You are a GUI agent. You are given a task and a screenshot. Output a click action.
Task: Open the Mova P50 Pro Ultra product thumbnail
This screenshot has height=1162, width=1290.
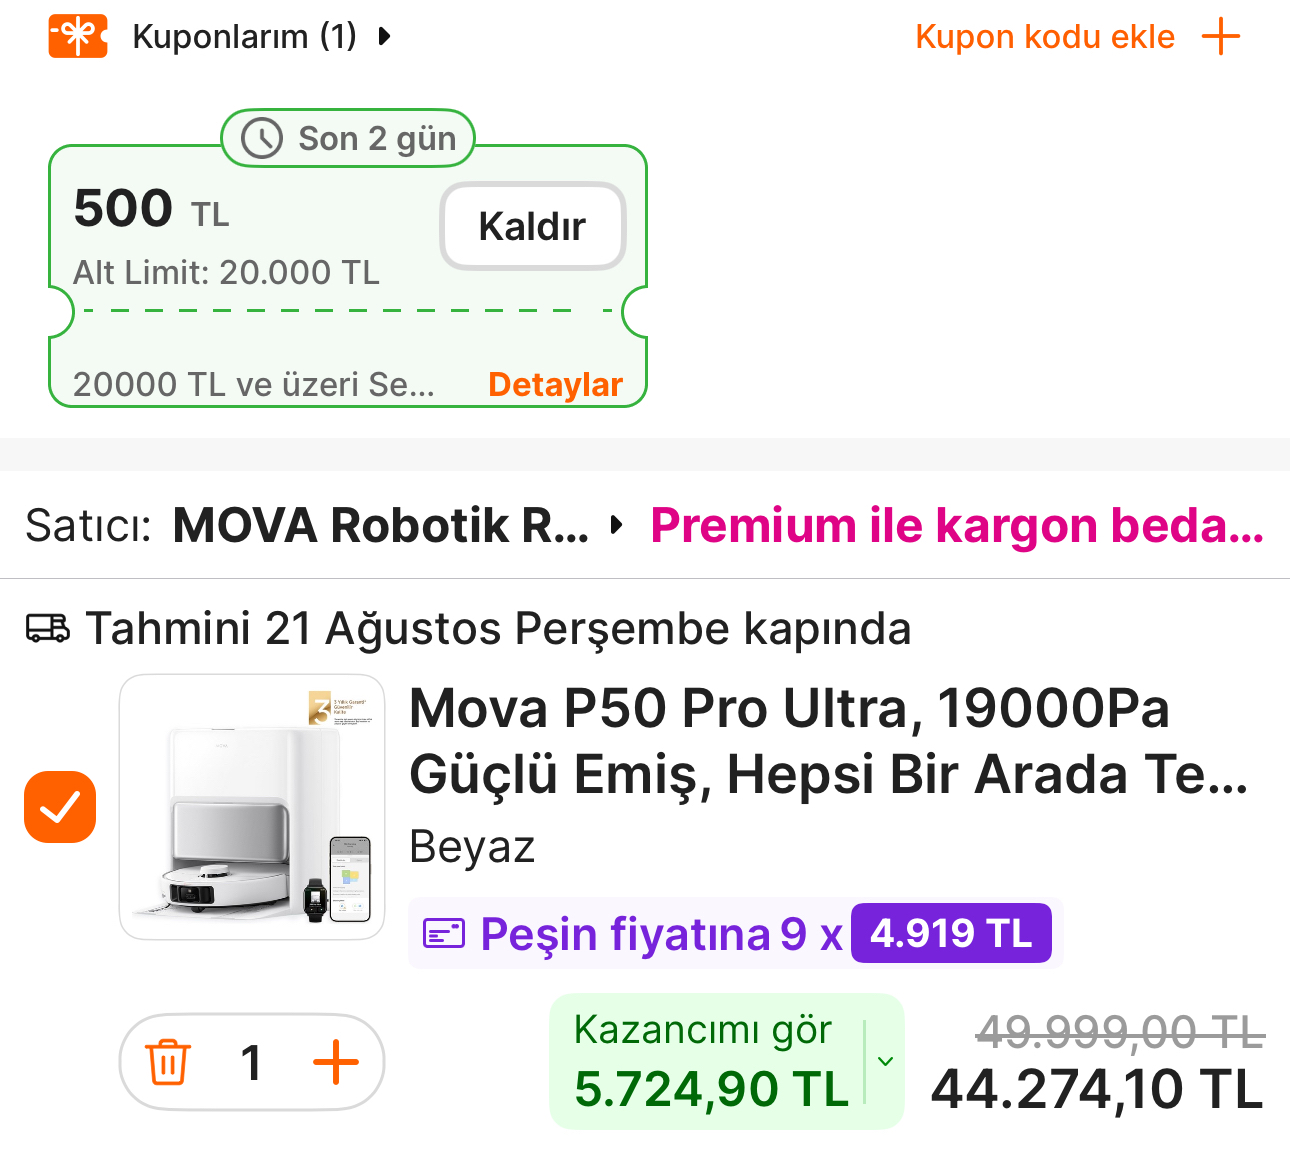point(252,807)
